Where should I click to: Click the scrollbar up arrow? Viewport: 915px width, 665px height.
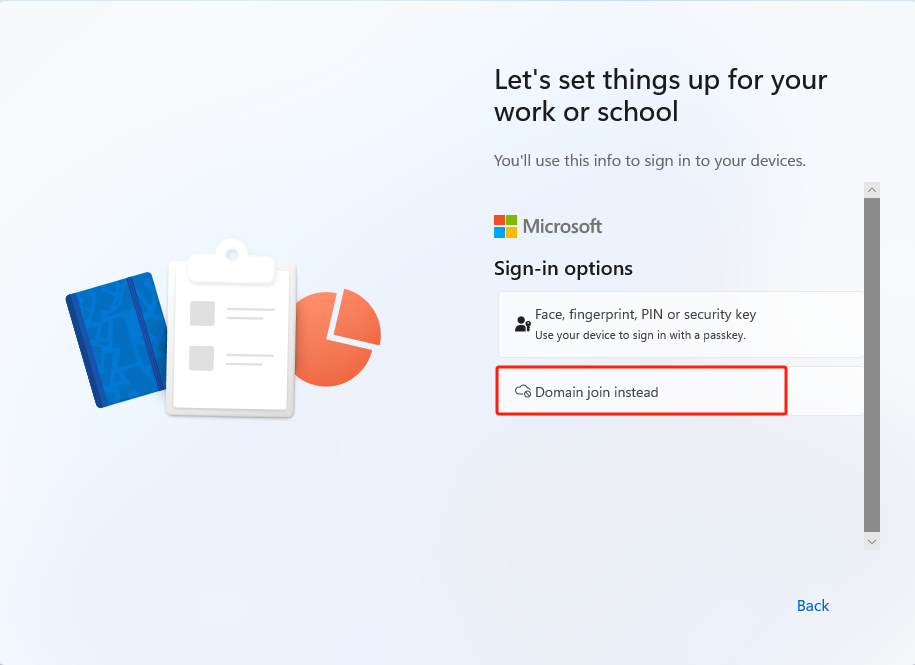pos(872,190)
